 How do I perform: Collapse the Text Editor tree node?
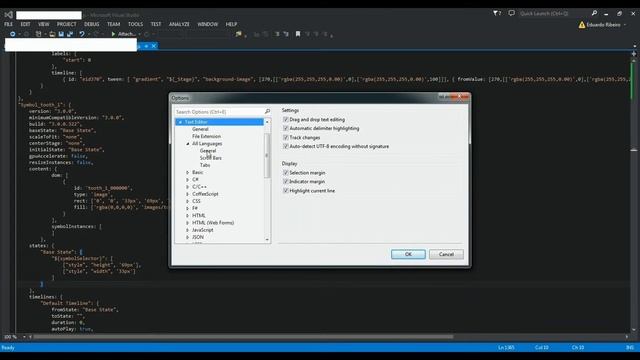[180, 122]
